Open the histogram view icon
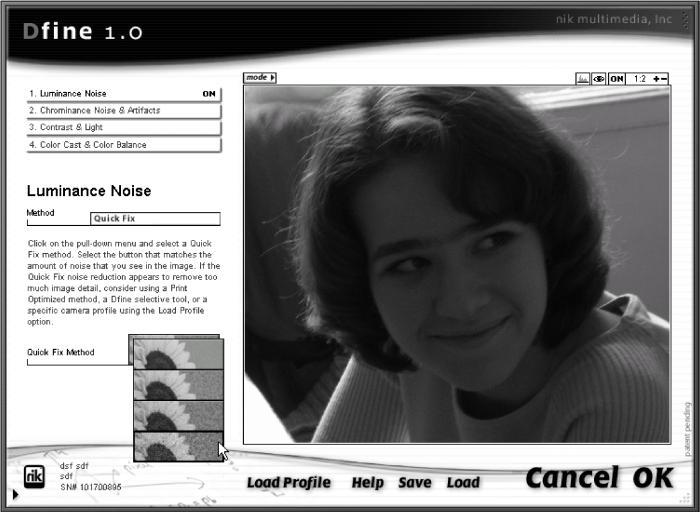700x512 pixels. pyautogui.click(x=583, y=79)
